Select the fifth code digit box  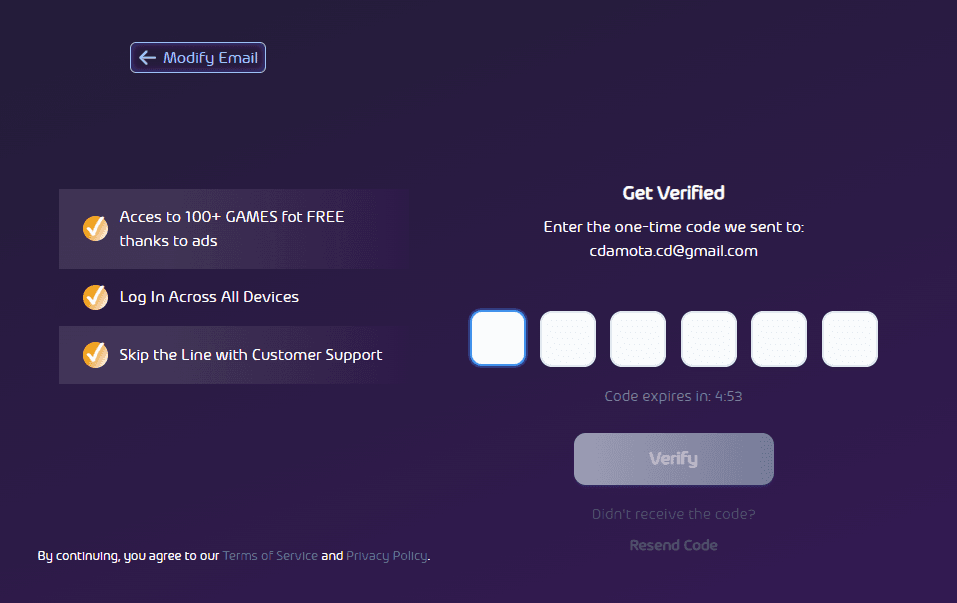point(779,339)
